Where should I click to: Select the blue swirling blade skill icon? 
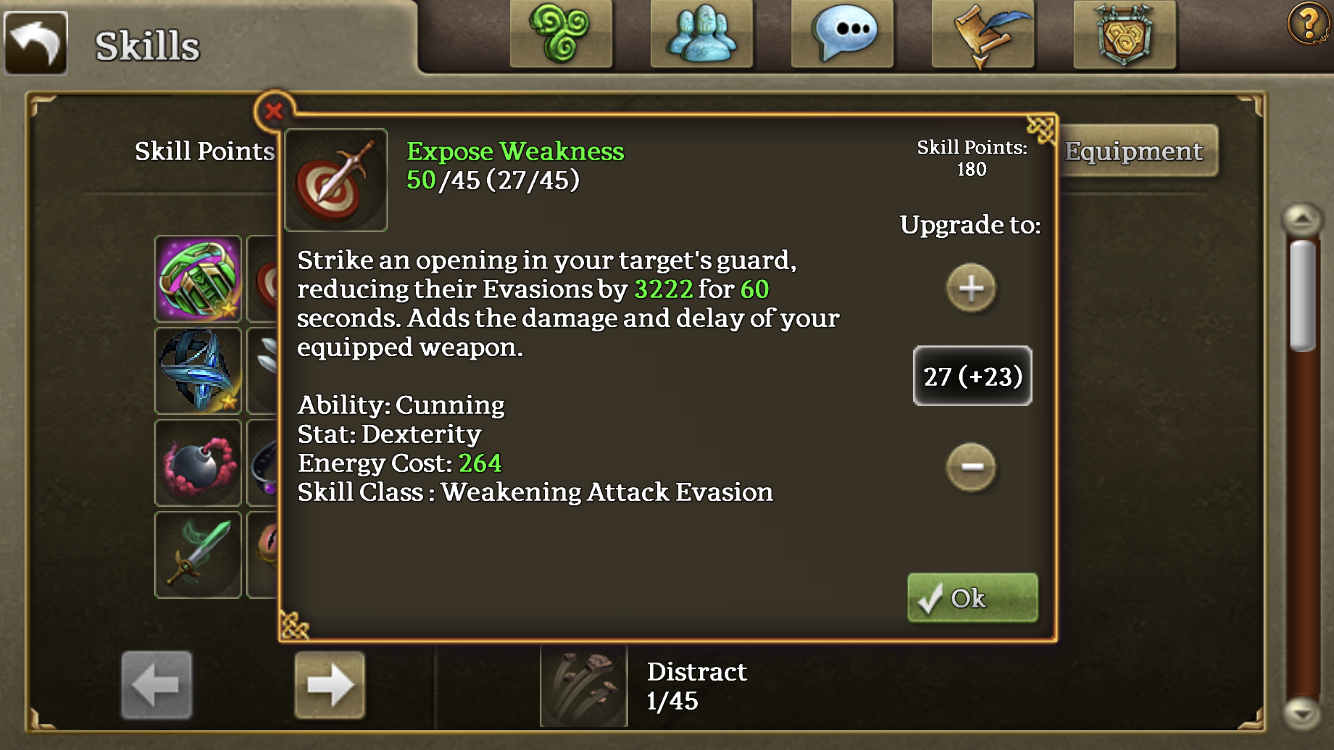coord(198,371)
